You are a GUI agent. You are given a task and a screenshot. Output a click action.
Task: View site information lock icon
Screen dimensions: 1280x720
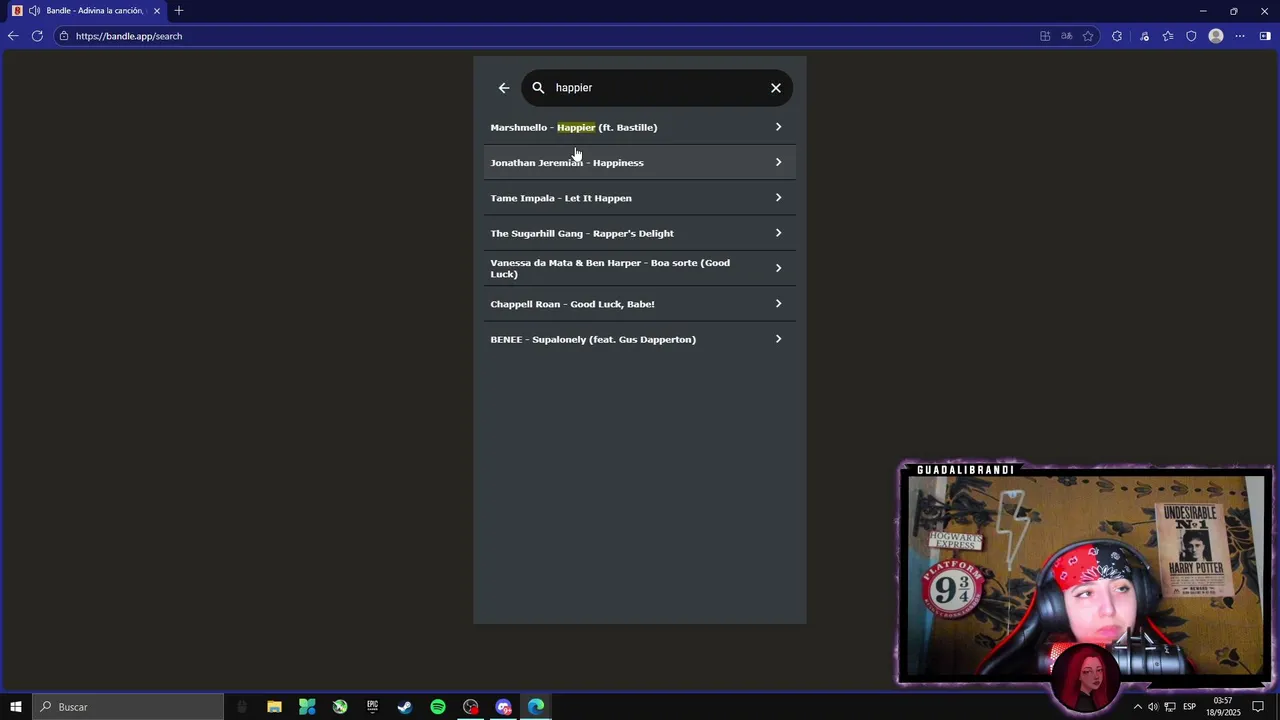click(64, 36)
